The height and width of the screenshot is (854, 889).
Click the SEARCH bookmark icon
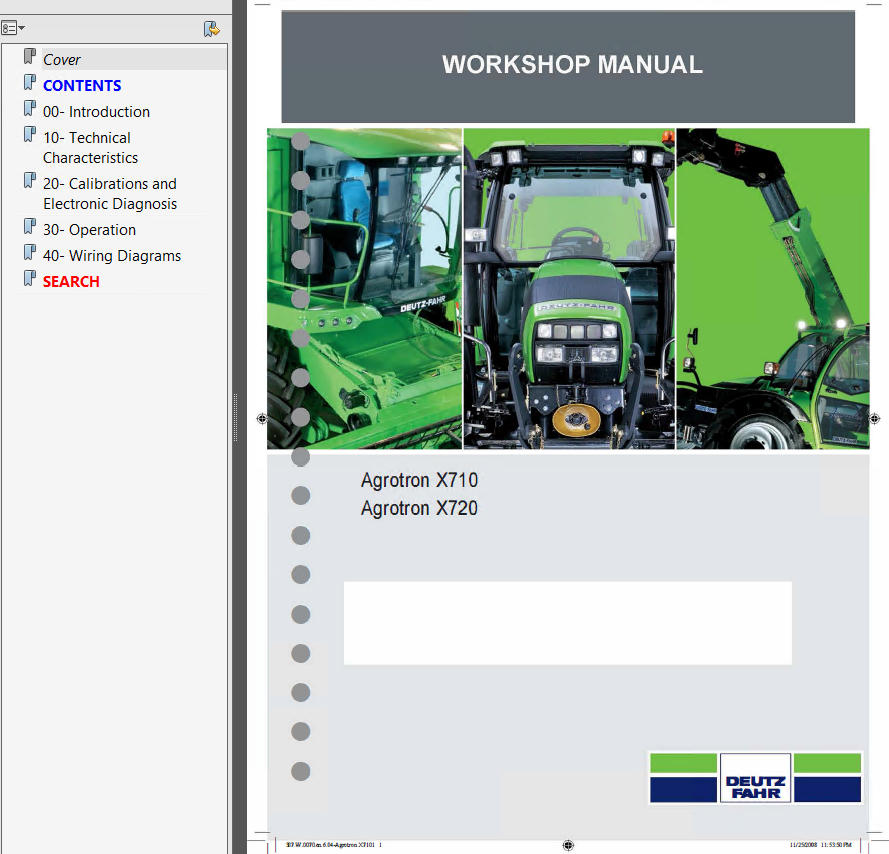(x=29, y=278)
